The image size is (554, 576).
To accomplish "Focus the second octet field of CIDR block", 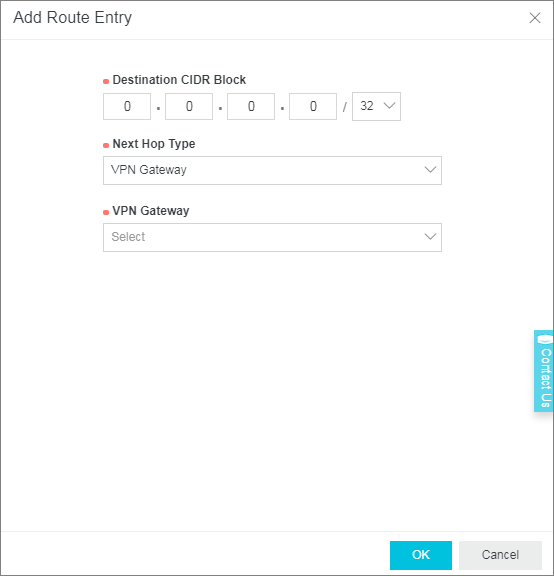I will click(x=189, y=107).
